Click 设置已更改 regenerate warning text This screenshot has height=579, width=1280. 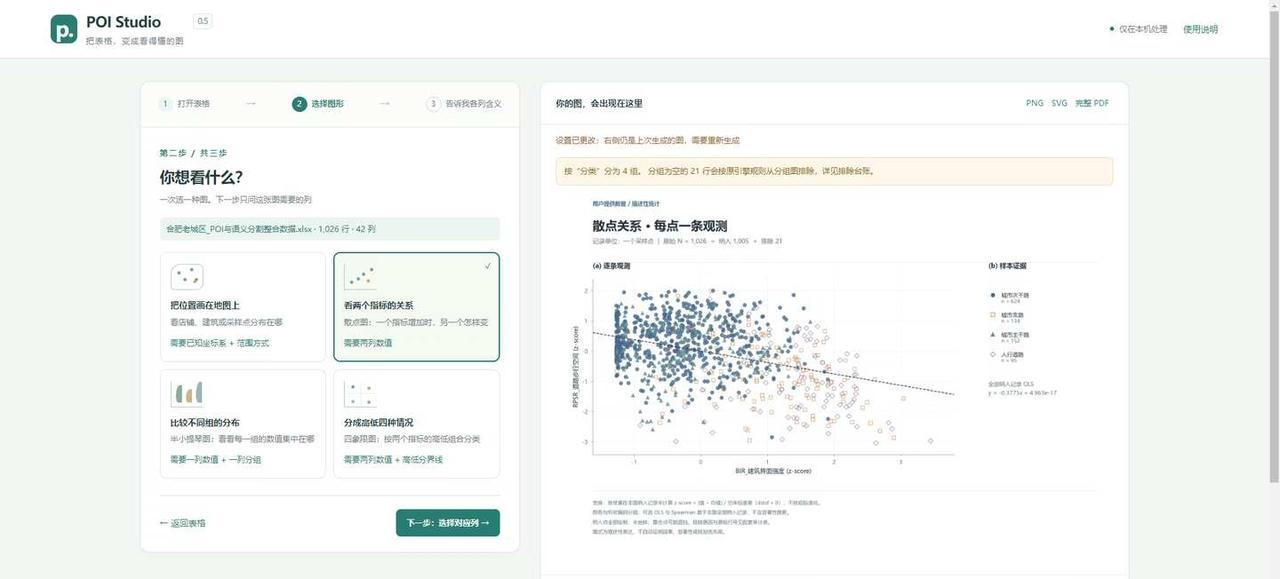648,140
